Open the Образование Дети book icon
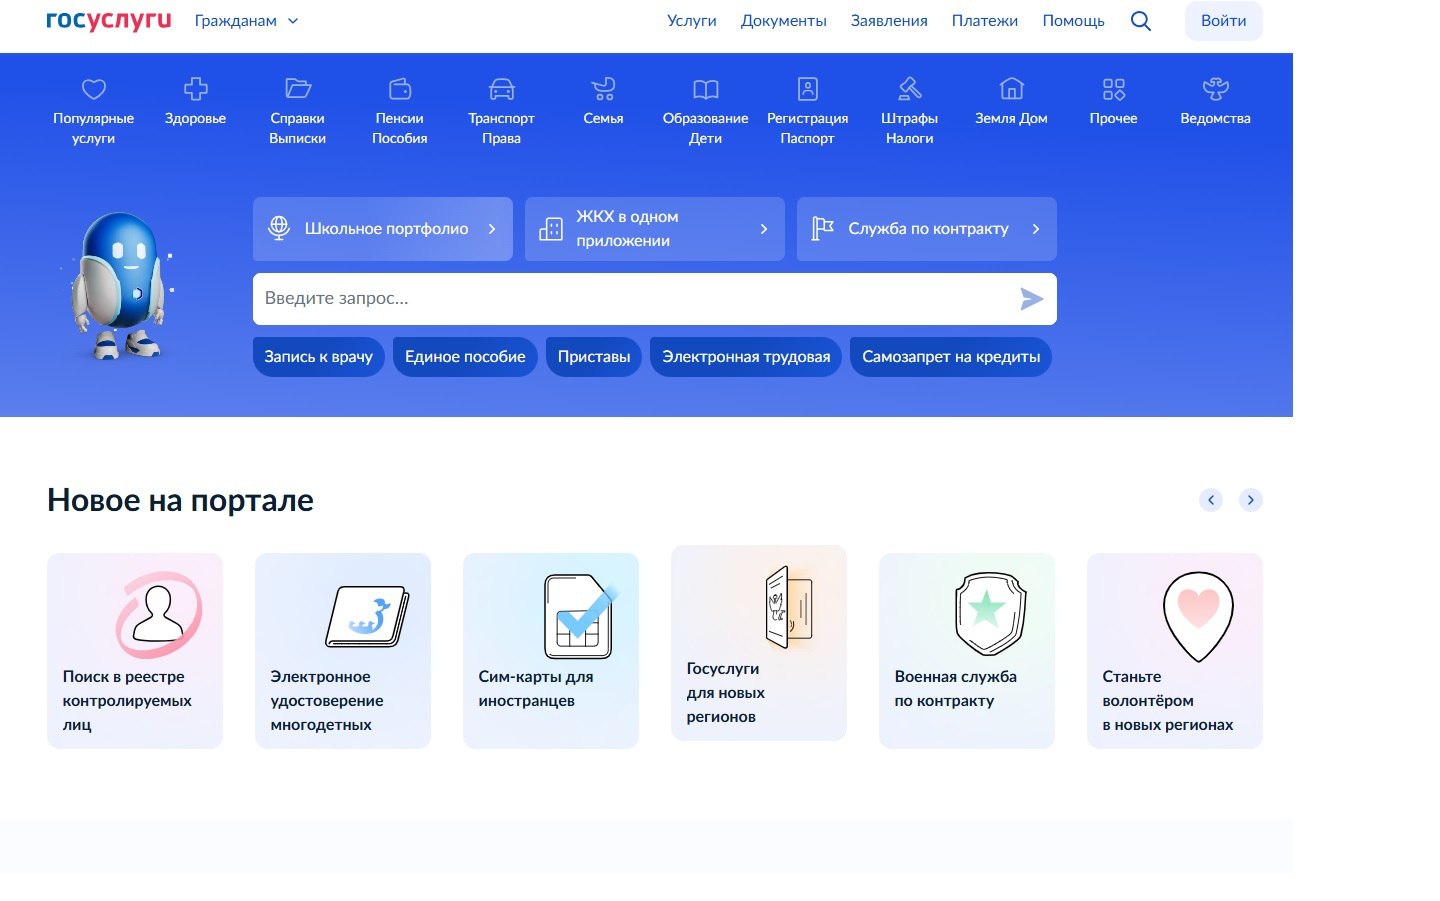The width and height of the screenshot is (1440, 901). 706,89
